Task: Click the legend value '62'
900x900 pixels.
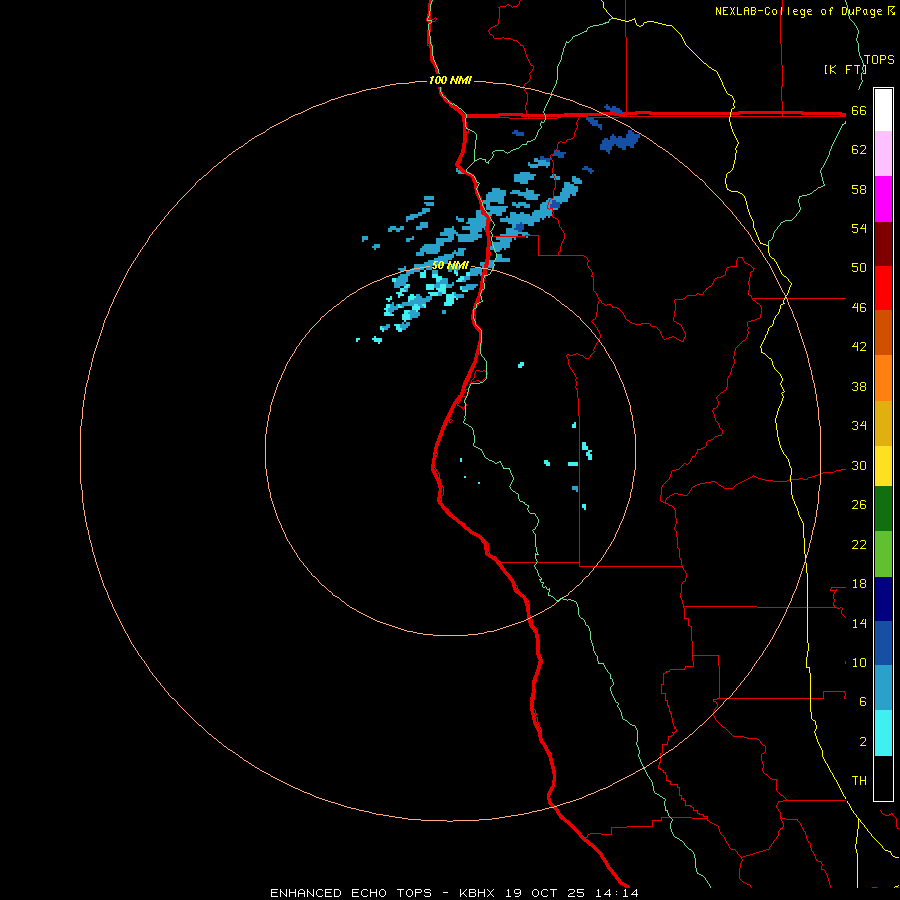Action: [859, 150]
